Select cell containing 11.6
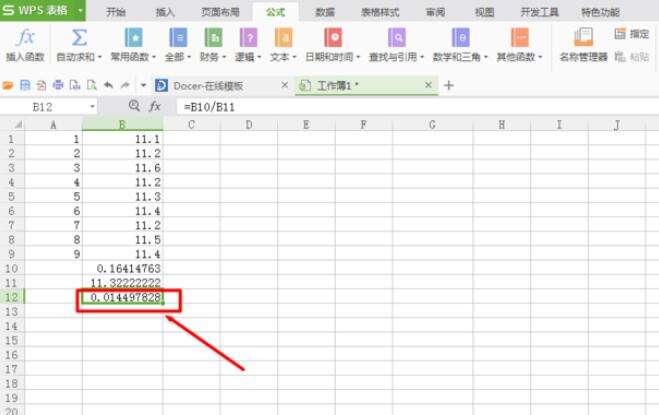Image resolution: width=659 pixels, height=415 pixels. pos(122,168)
